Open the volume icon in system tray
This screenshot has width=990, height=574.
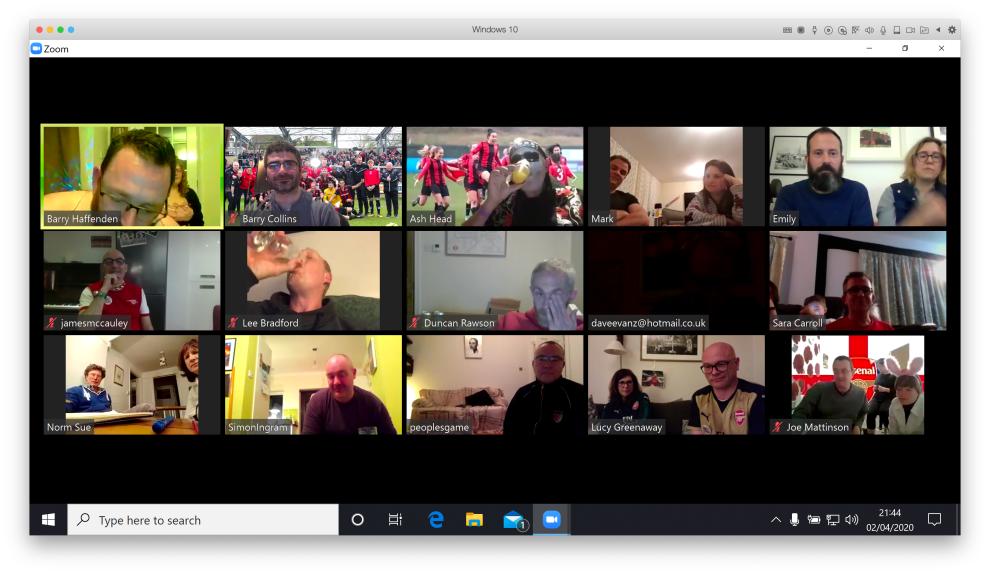point(852,520)
